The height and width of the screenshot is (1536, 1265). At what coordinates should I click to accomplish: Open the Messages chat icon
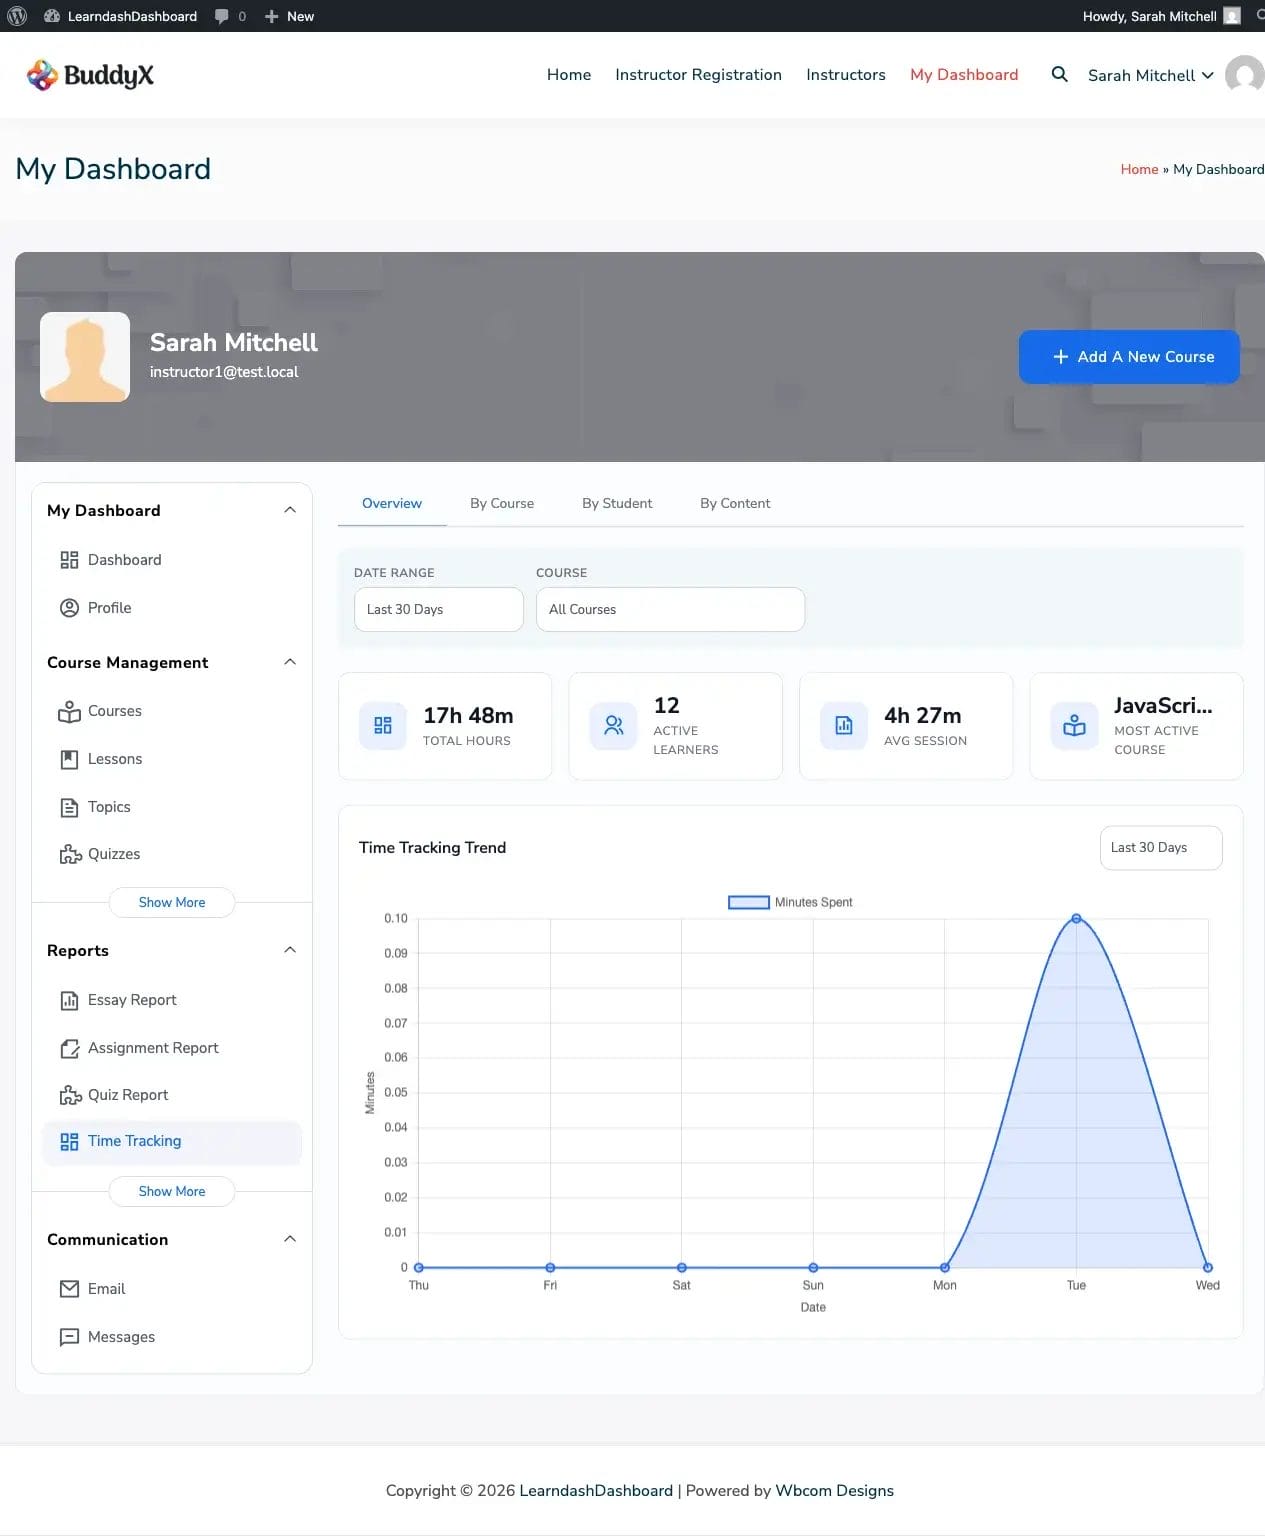69,1337
